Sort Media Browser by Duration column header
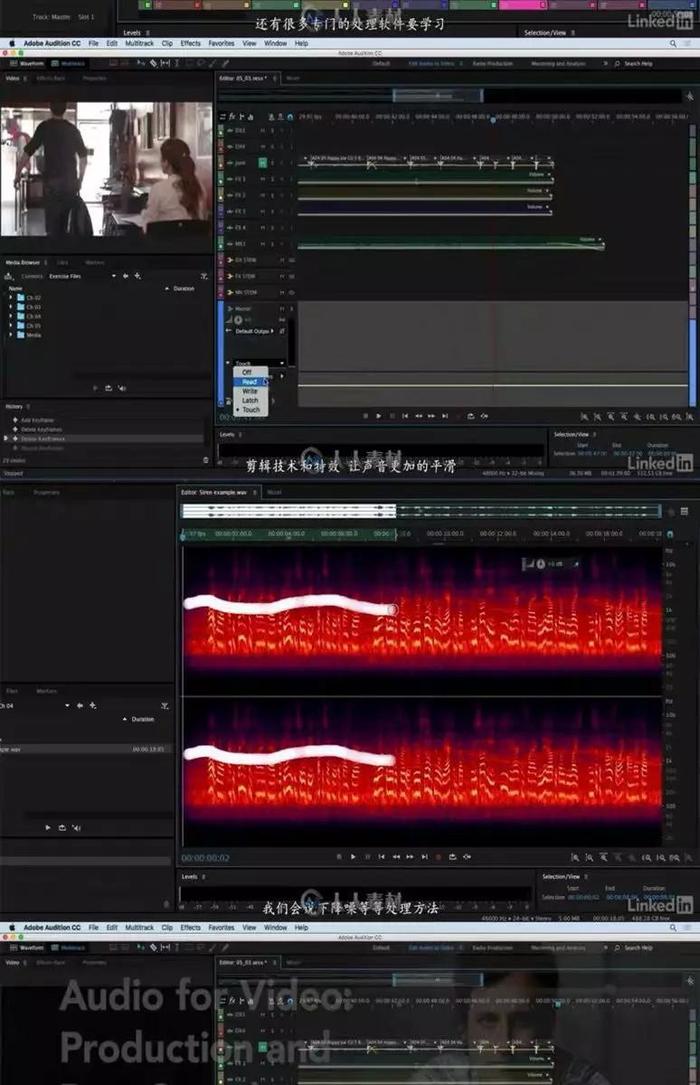The width and height of the screenshot is (700, 1085). click(x=183, y=289)
